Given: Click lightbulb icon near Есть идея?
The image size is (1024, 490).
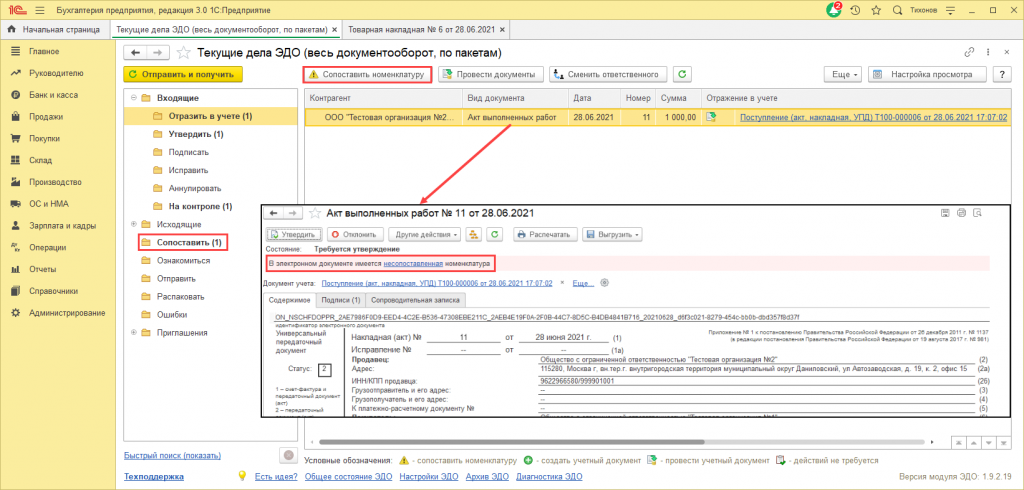Looking at the screenshot, I should pyautogui.click(x=241, y=476).
